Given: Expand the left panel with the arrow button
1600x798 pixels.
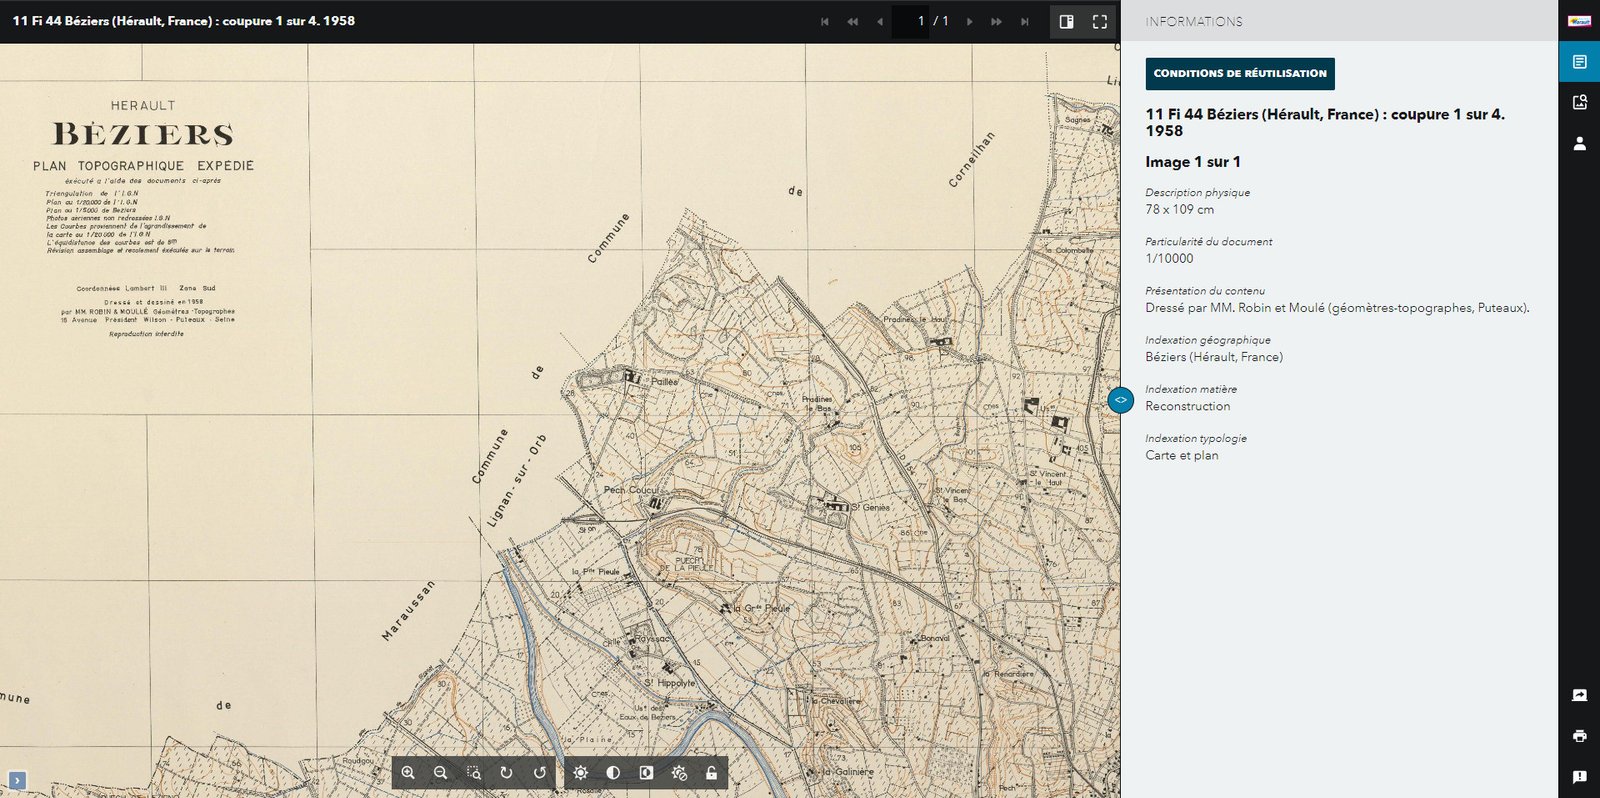Looking at the screenshot, I should coord(17,780).
